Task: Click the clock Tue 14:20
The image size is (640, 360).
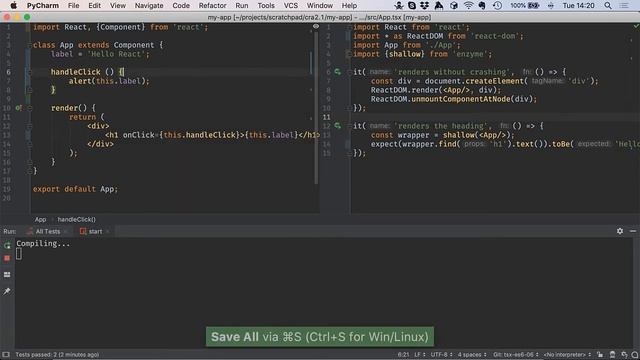Action: tap(578, 6)
